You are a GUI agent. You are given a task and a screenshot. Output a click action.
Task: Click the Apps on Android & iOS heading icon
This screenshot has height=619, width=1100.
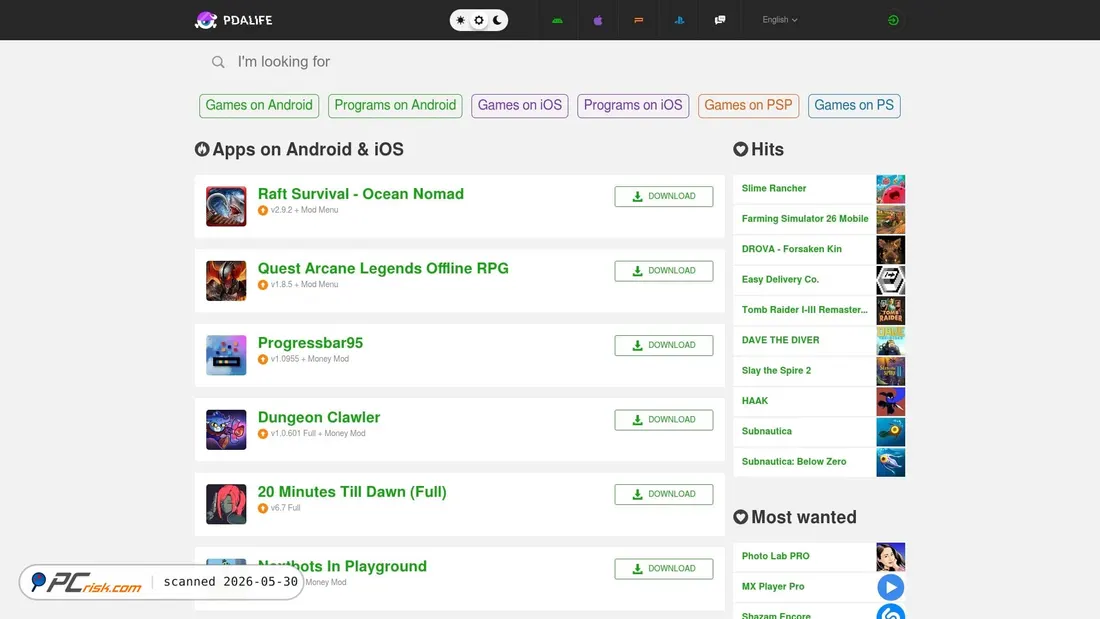[x=202, y=149]
